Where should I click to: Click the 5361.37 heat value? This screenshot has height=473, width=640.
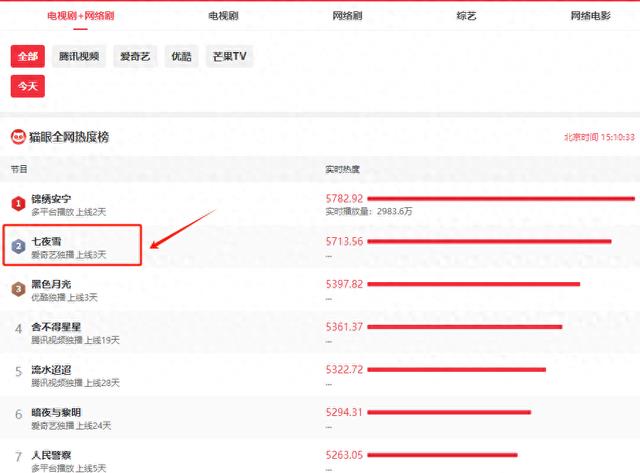344,327
